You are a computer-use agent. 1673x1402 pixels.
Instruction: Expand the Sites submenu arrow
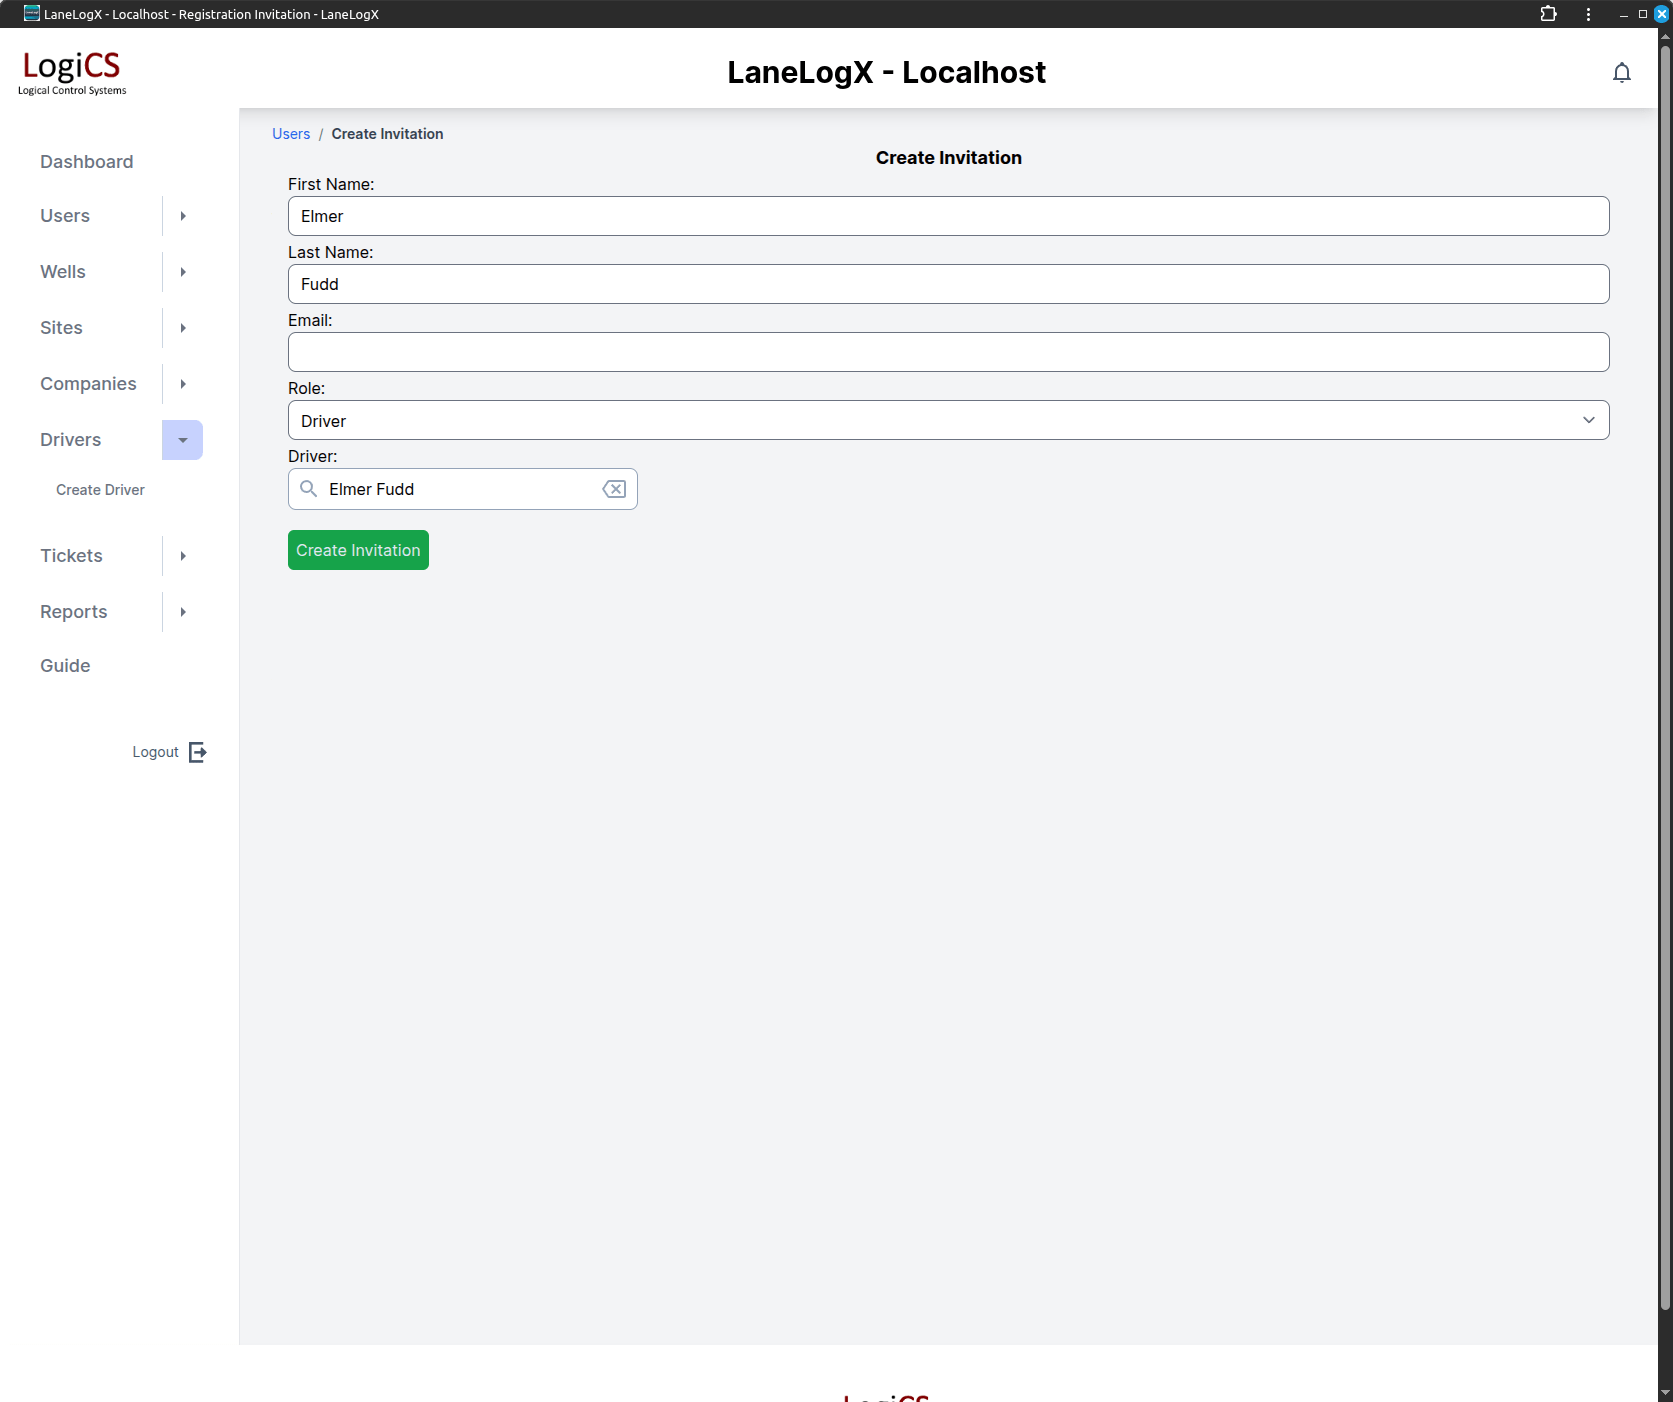[x=183, y=328]
